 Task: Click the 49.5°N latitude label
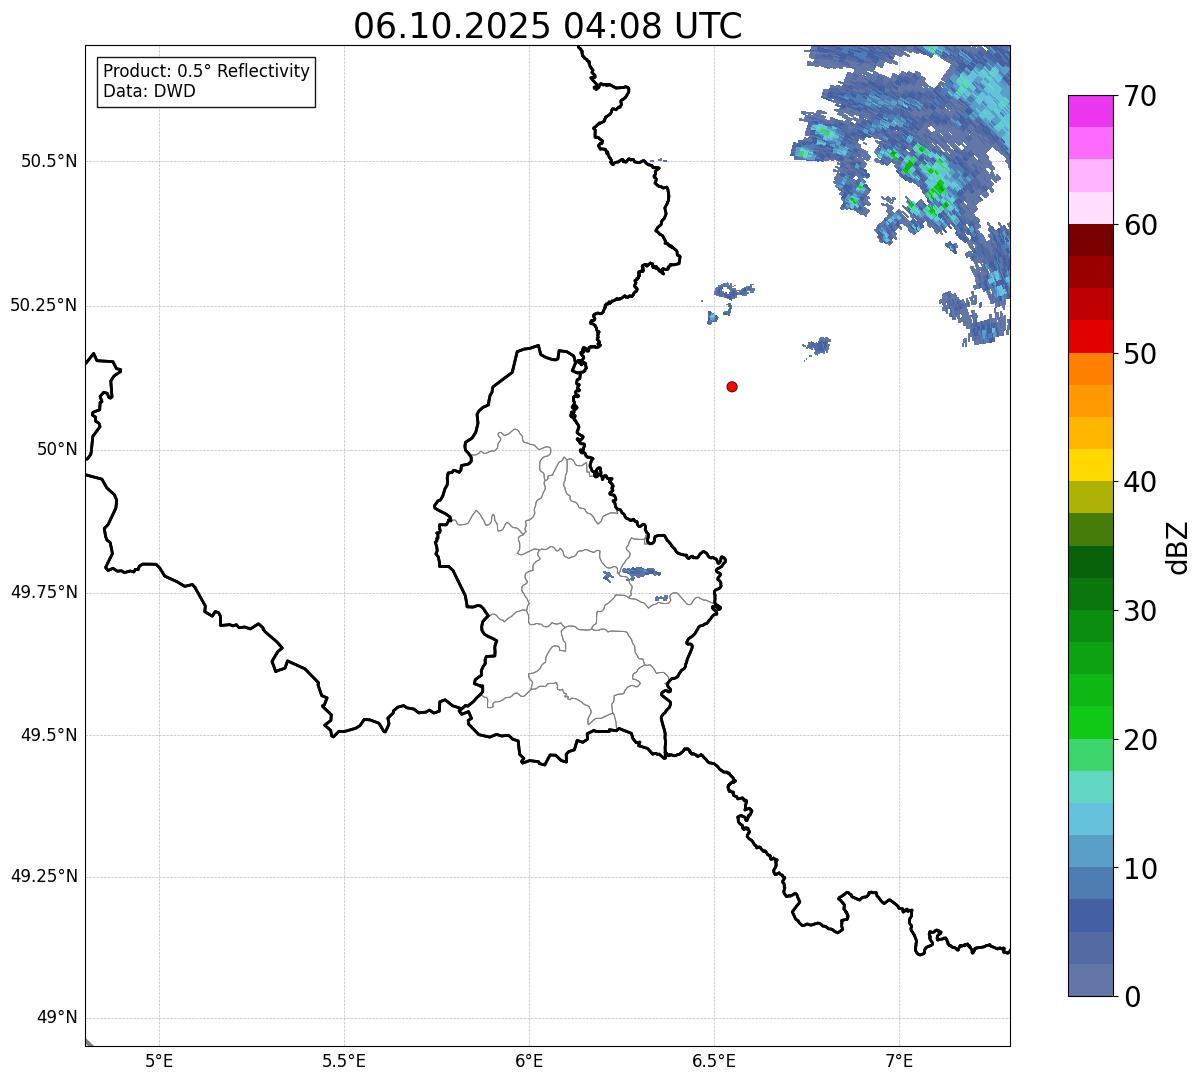click(49, 735)
